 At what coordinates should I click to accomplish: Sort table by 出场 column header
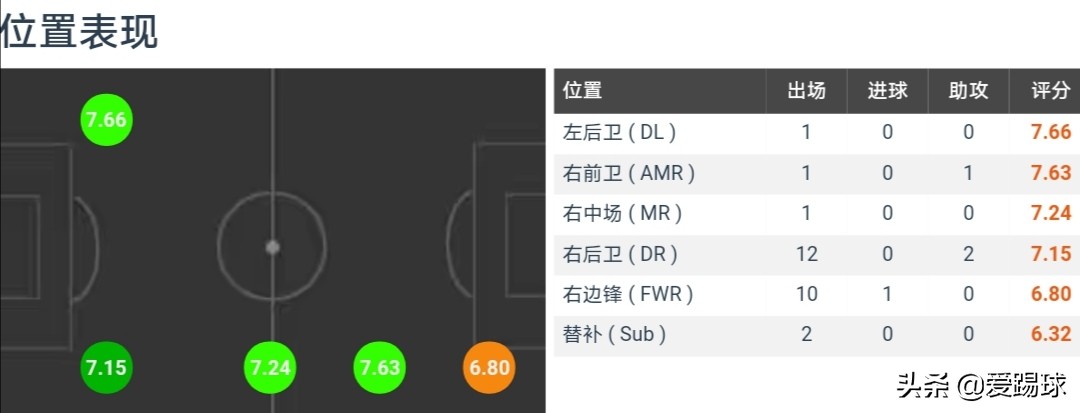(x=807, y=91)
